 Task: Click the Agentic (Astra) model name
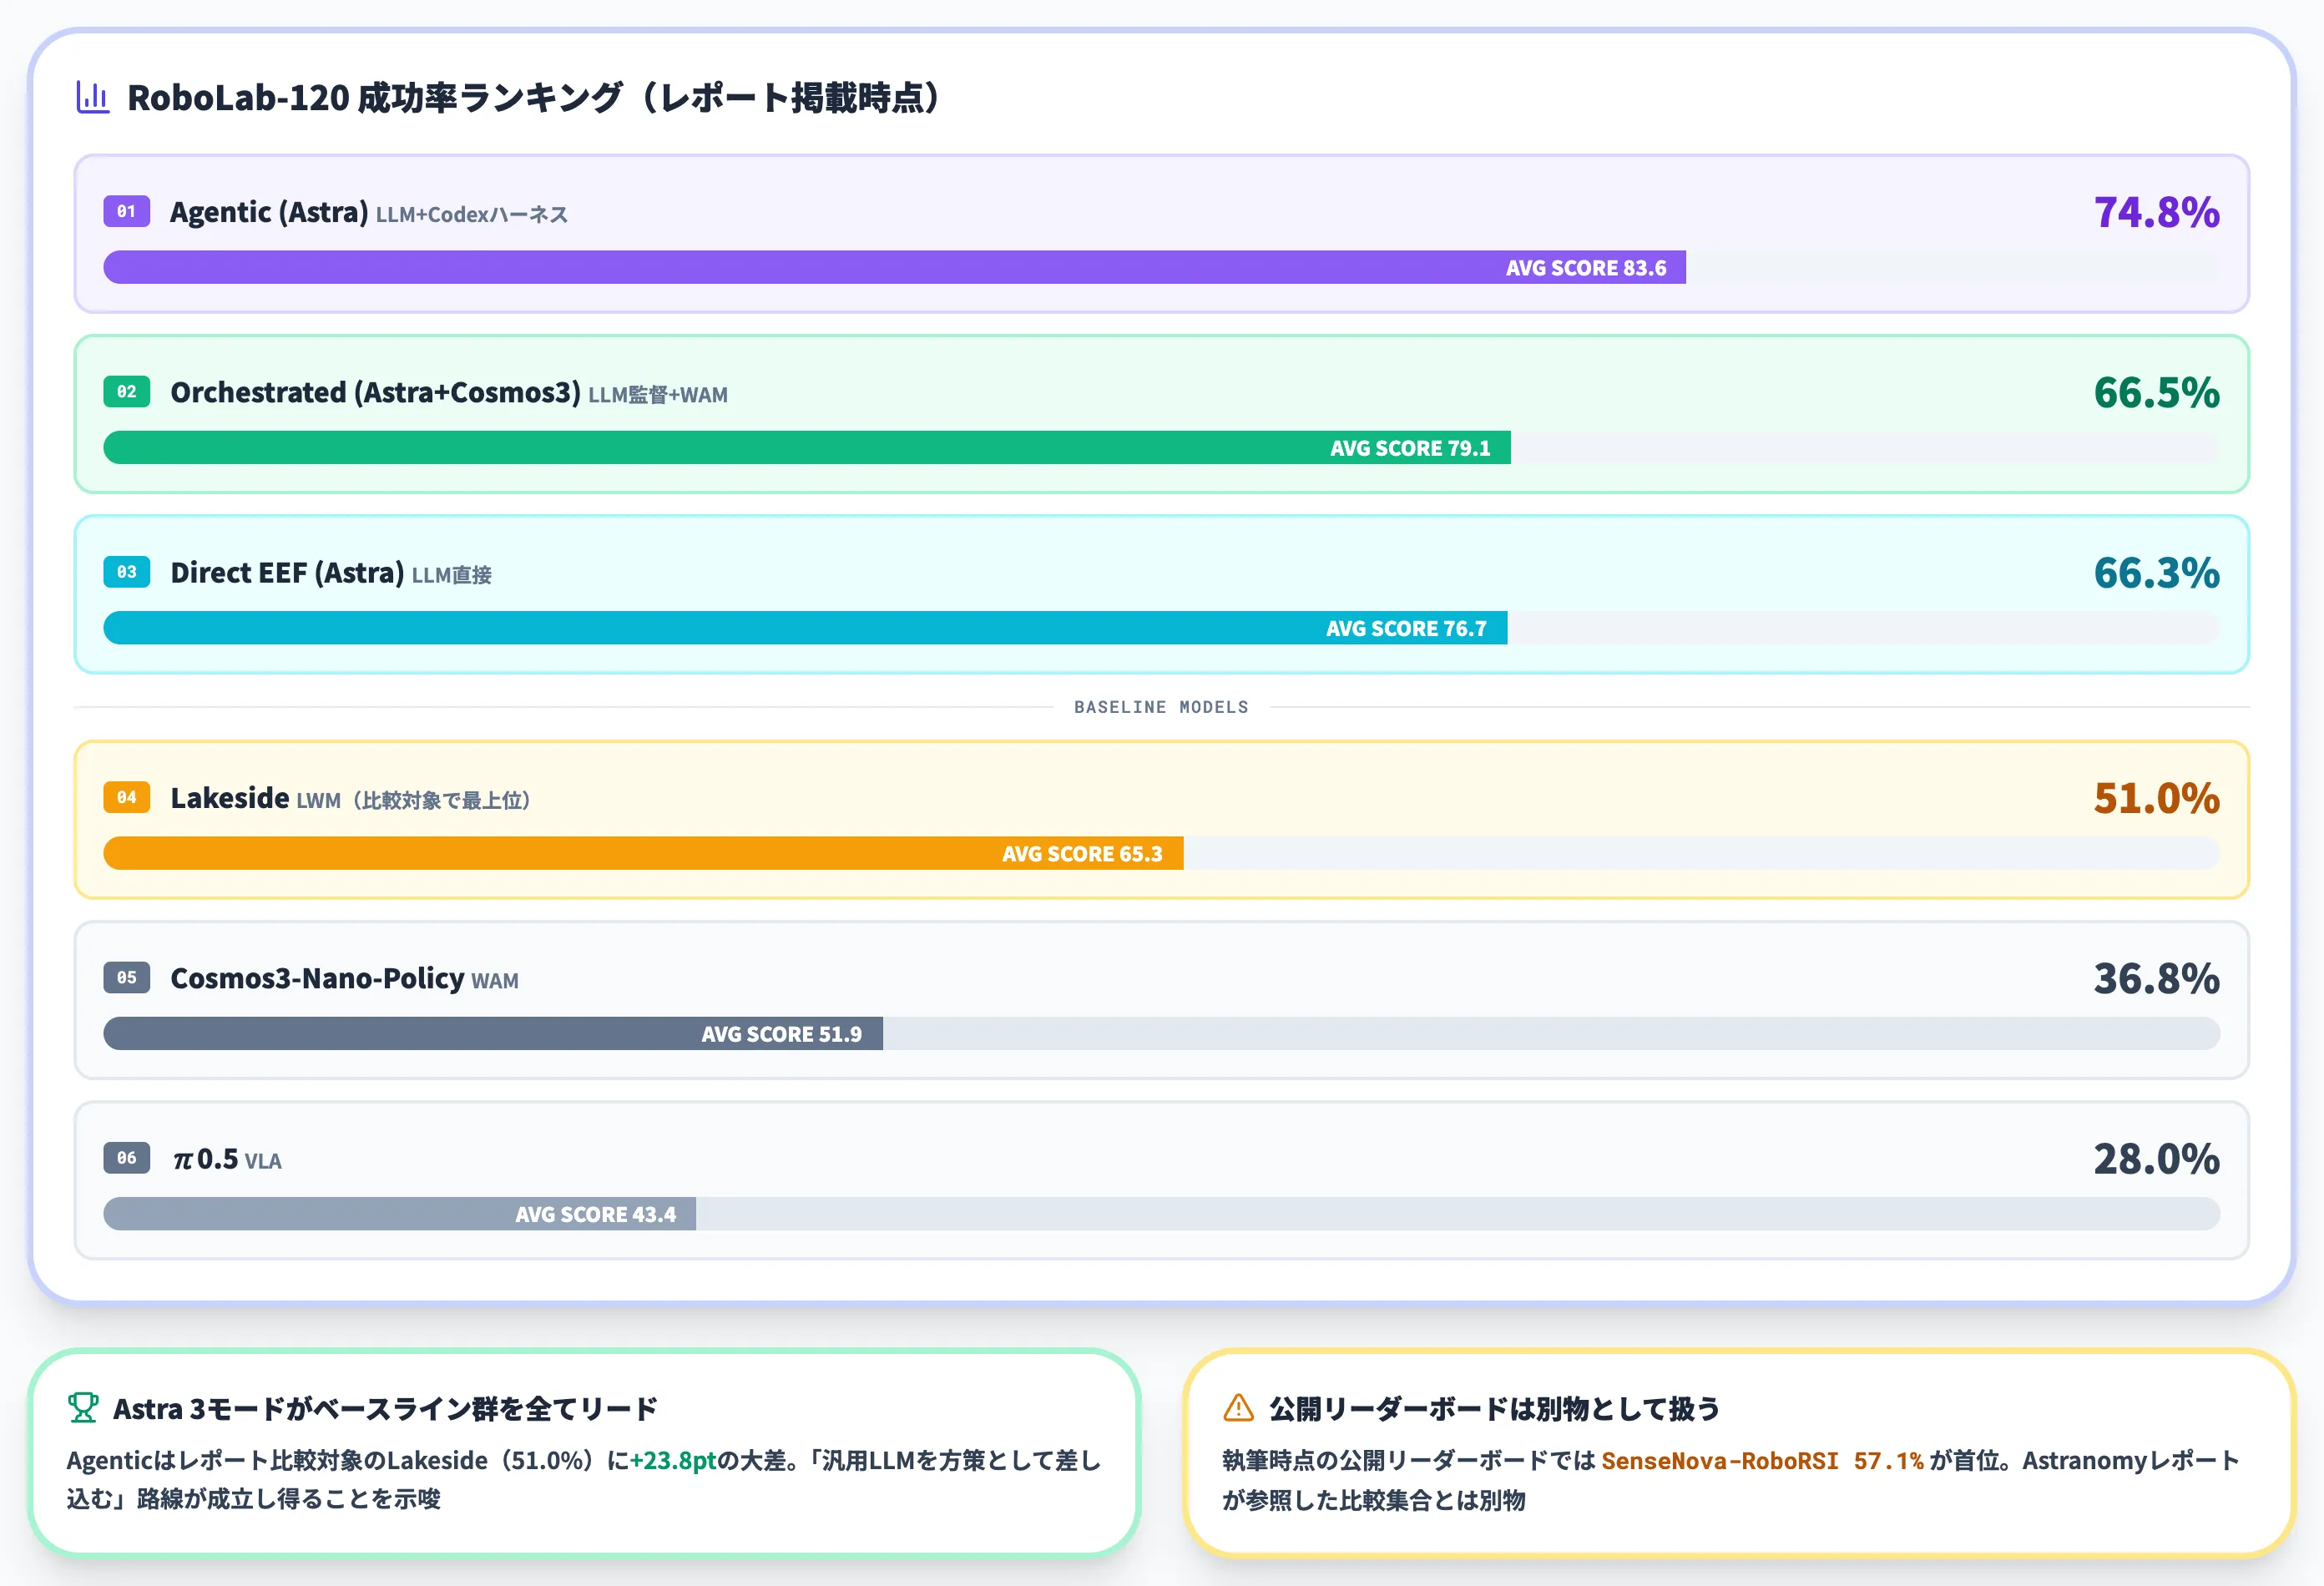click(x=269, y=212)
